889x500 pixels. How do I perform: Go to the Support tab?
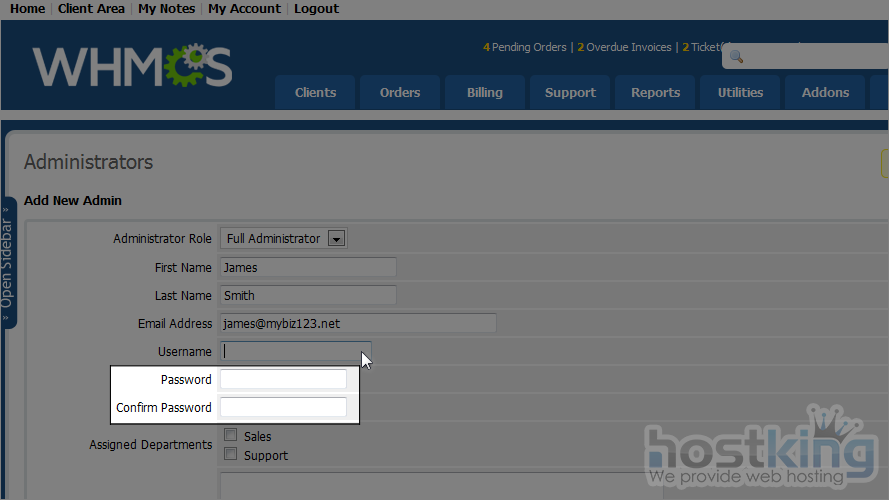tap(570, 93)
